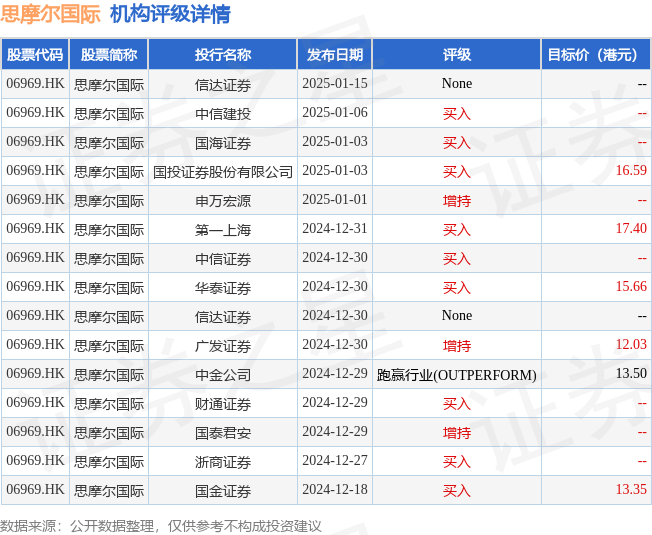Click the date 2025-01-01
The height and width of the screenshot is (535, 652).
pyautogui.click(x=335, y=200)
